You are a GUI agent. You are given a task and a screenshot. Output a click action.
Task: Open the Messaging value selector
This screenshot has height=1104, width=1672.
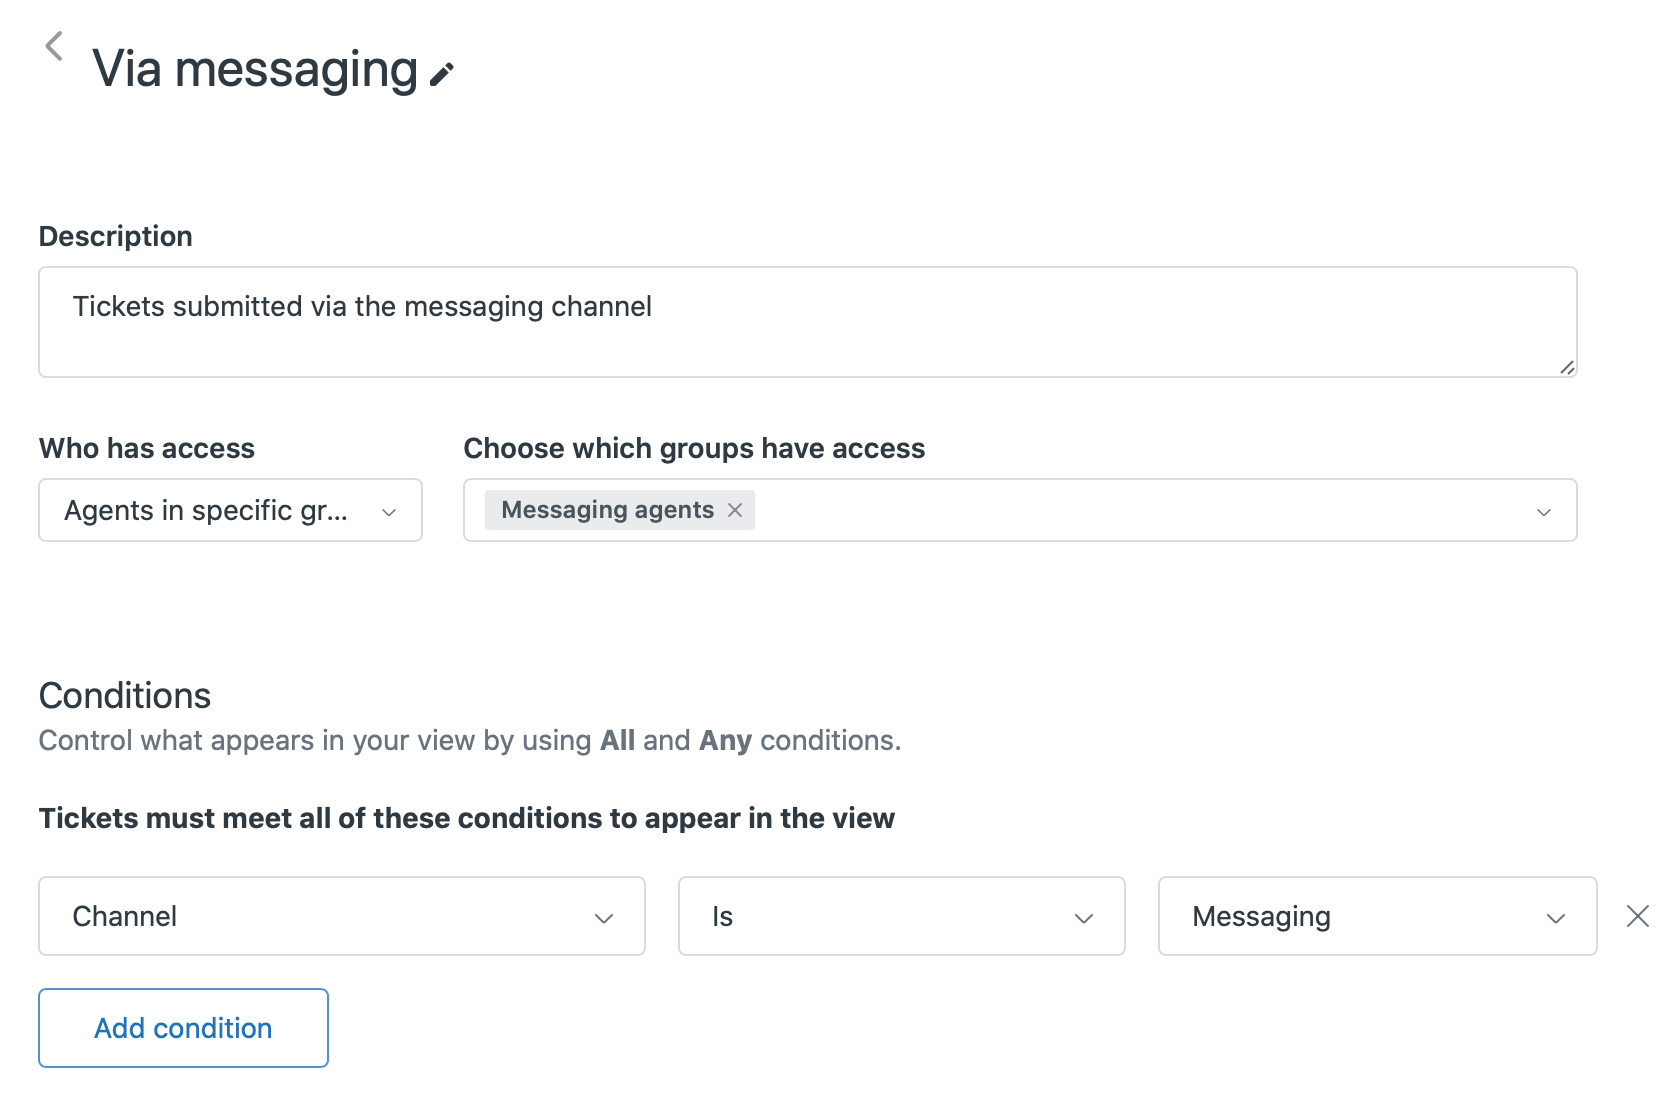(1377, 916)
